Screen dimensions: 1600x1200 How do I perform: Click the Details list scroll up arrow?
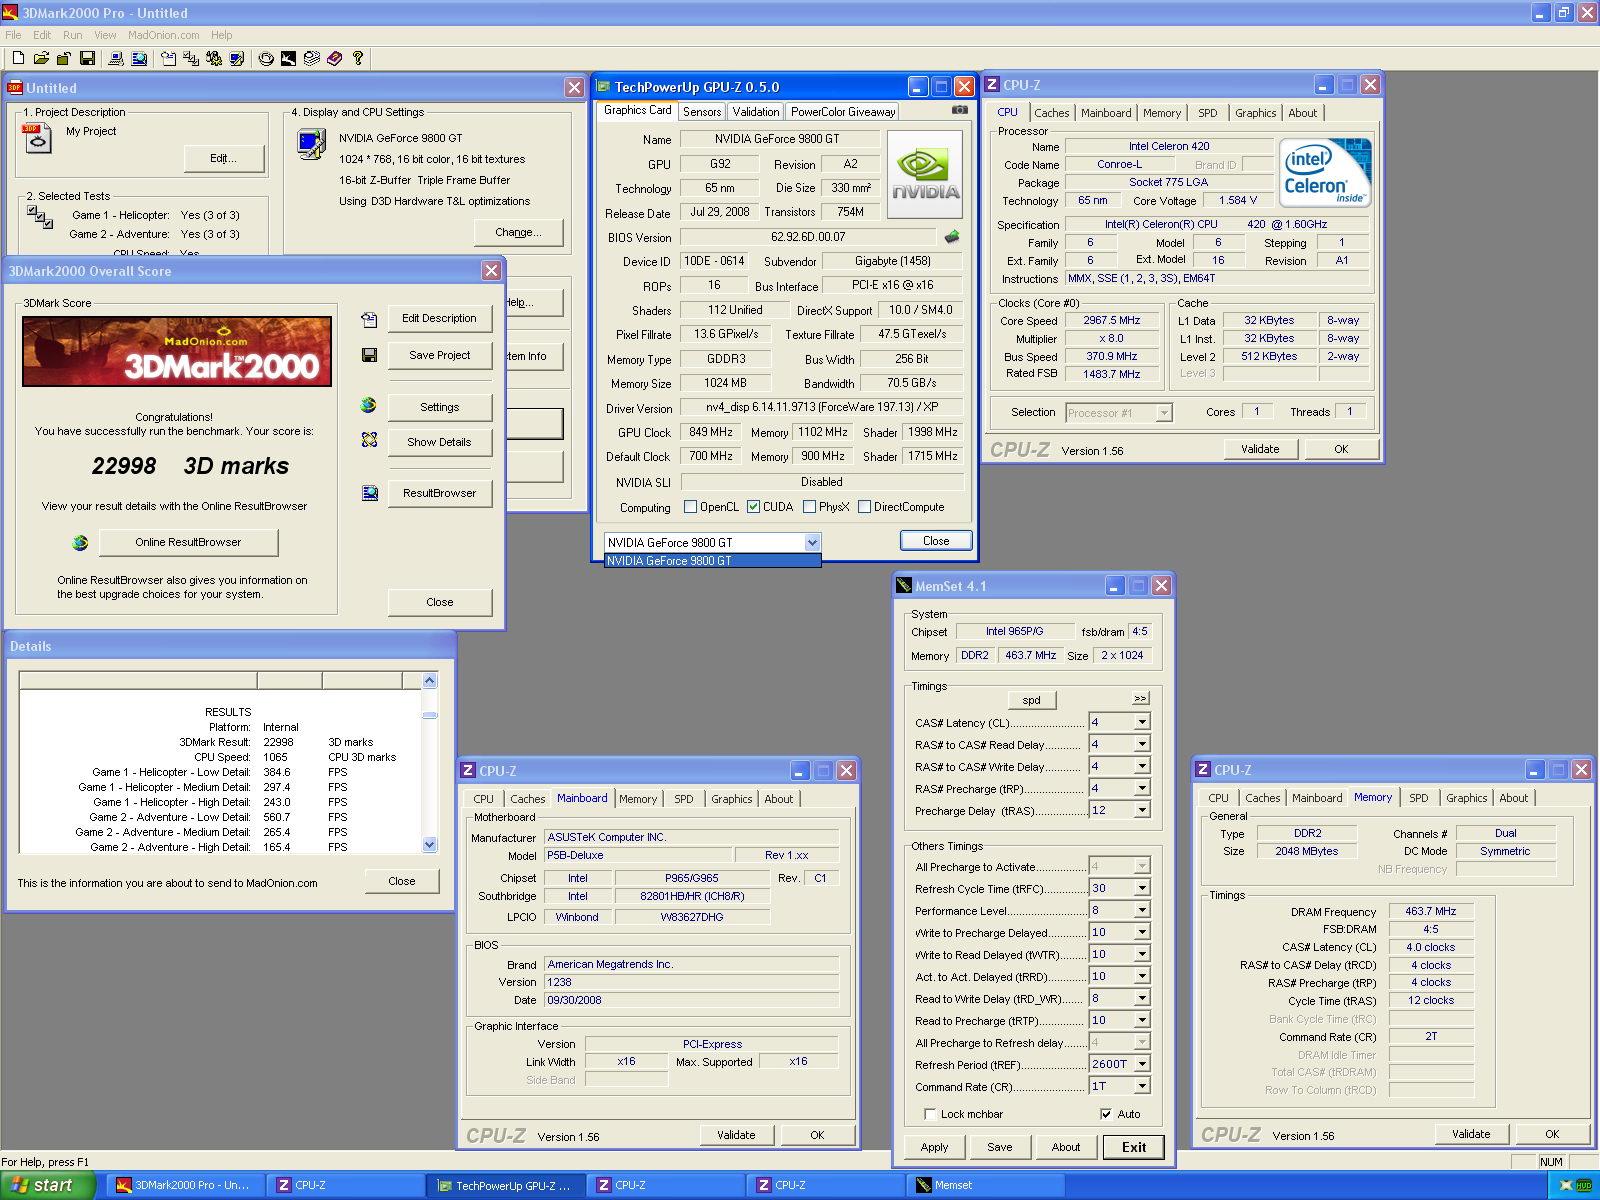429,681
